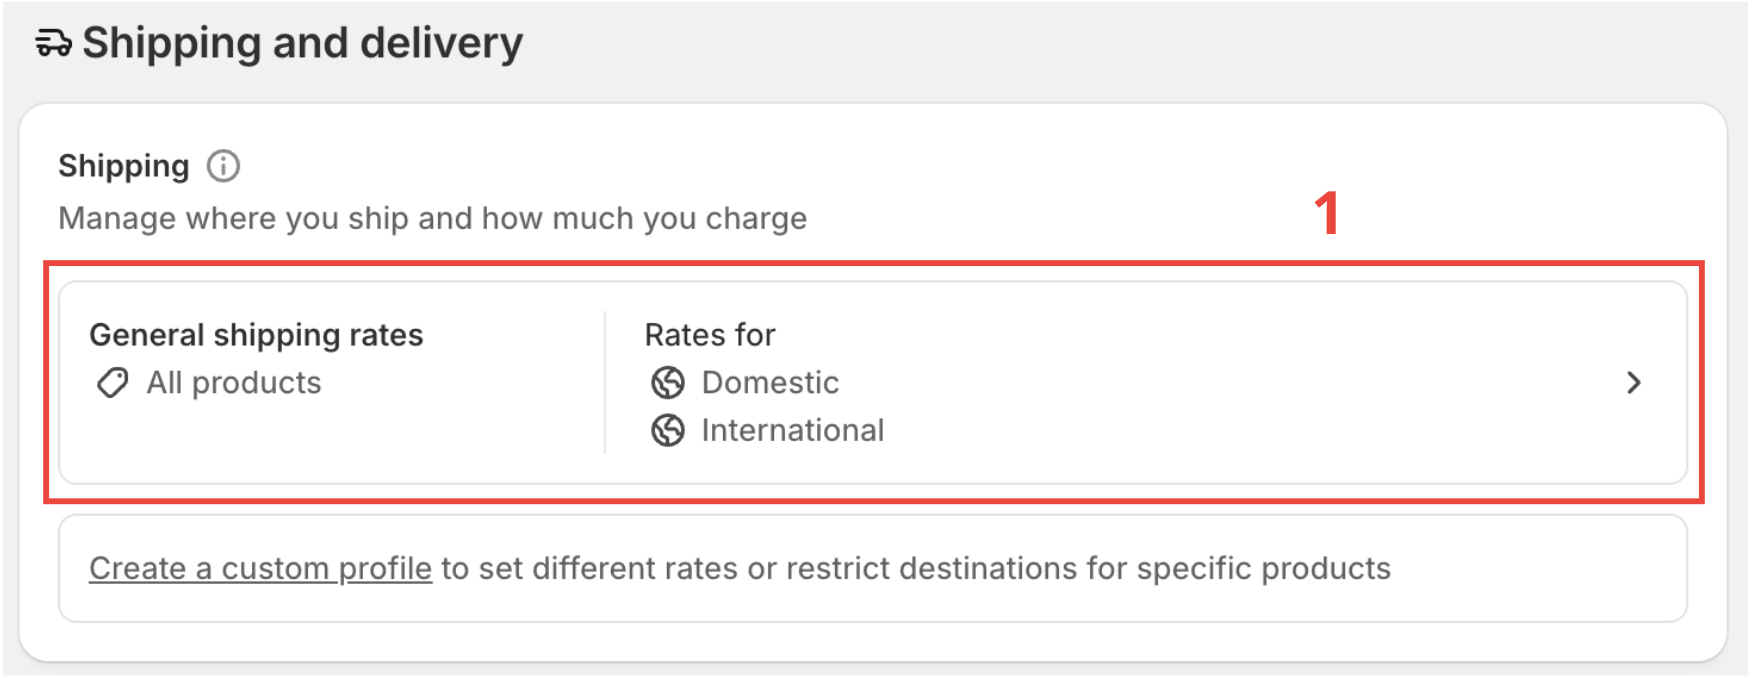
Task: Click the tag icon beside All products
Action: (x=112, y=382)
